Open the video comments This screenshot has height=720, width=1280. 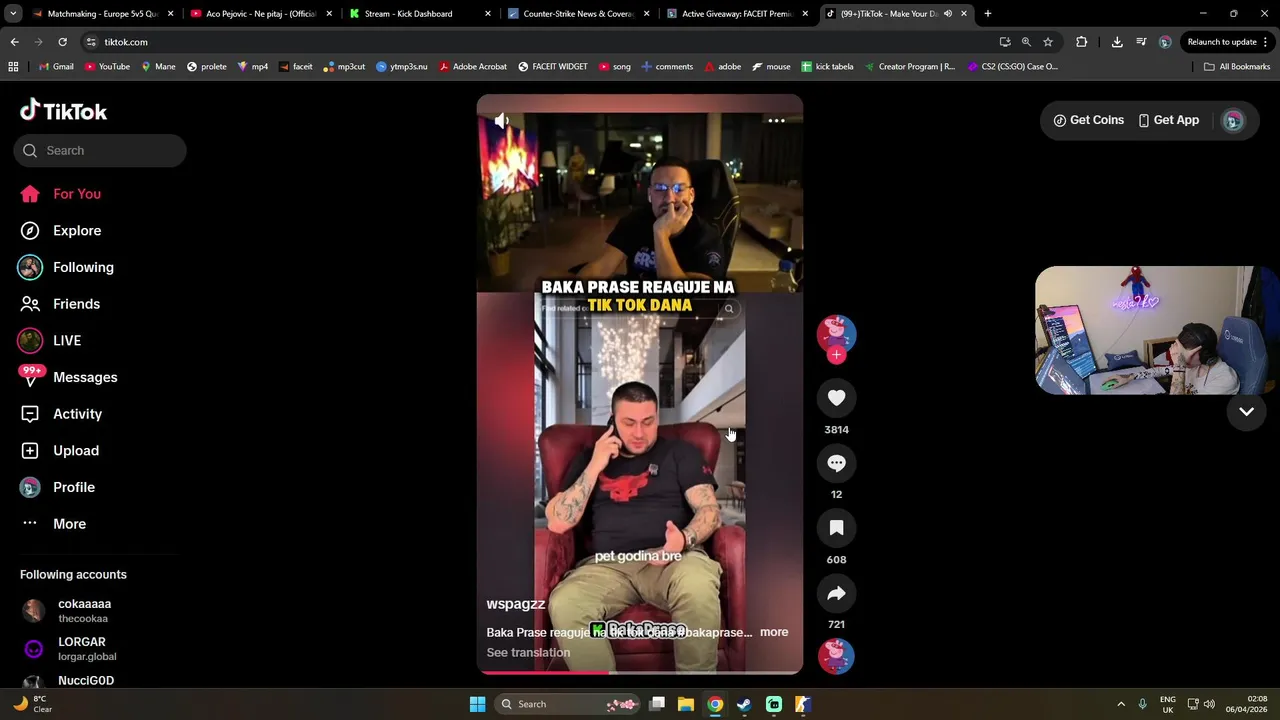(x=836, y=463)
